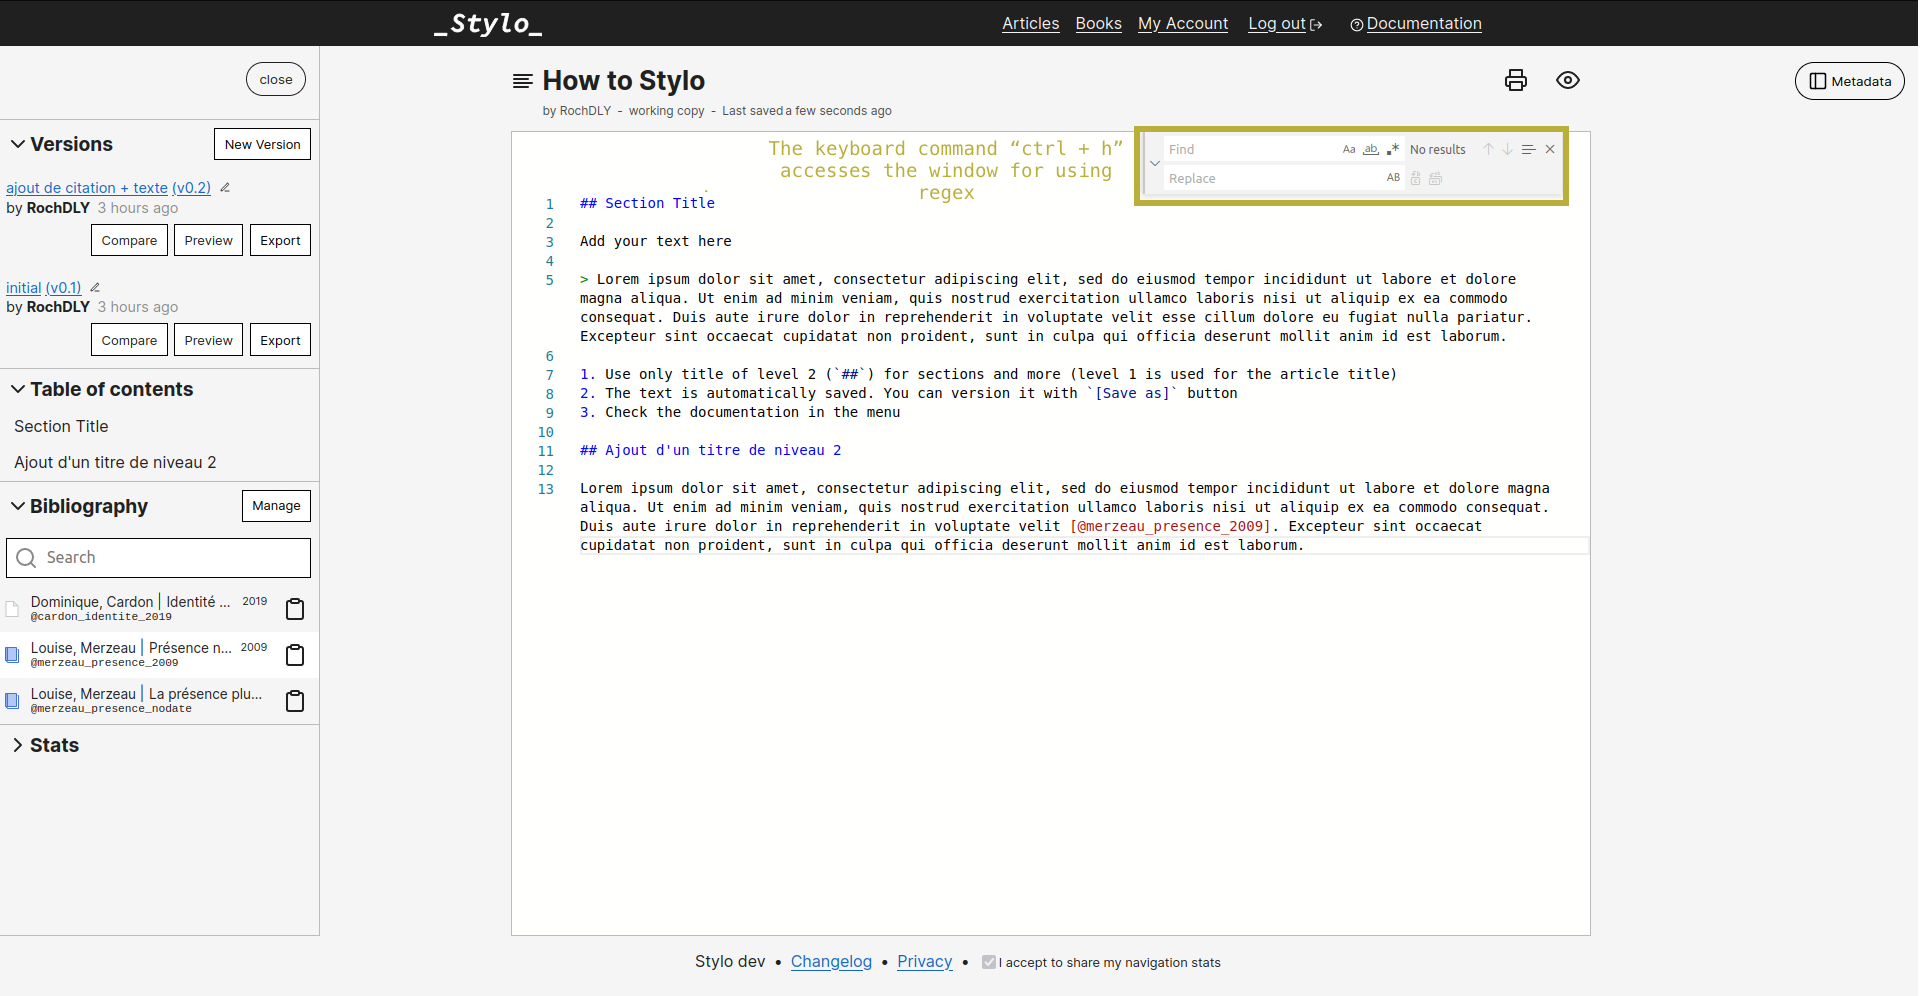Open the Changelog link in footer
The width and height of the screenshot is (1921, 996).
click(x=831, y=961)
